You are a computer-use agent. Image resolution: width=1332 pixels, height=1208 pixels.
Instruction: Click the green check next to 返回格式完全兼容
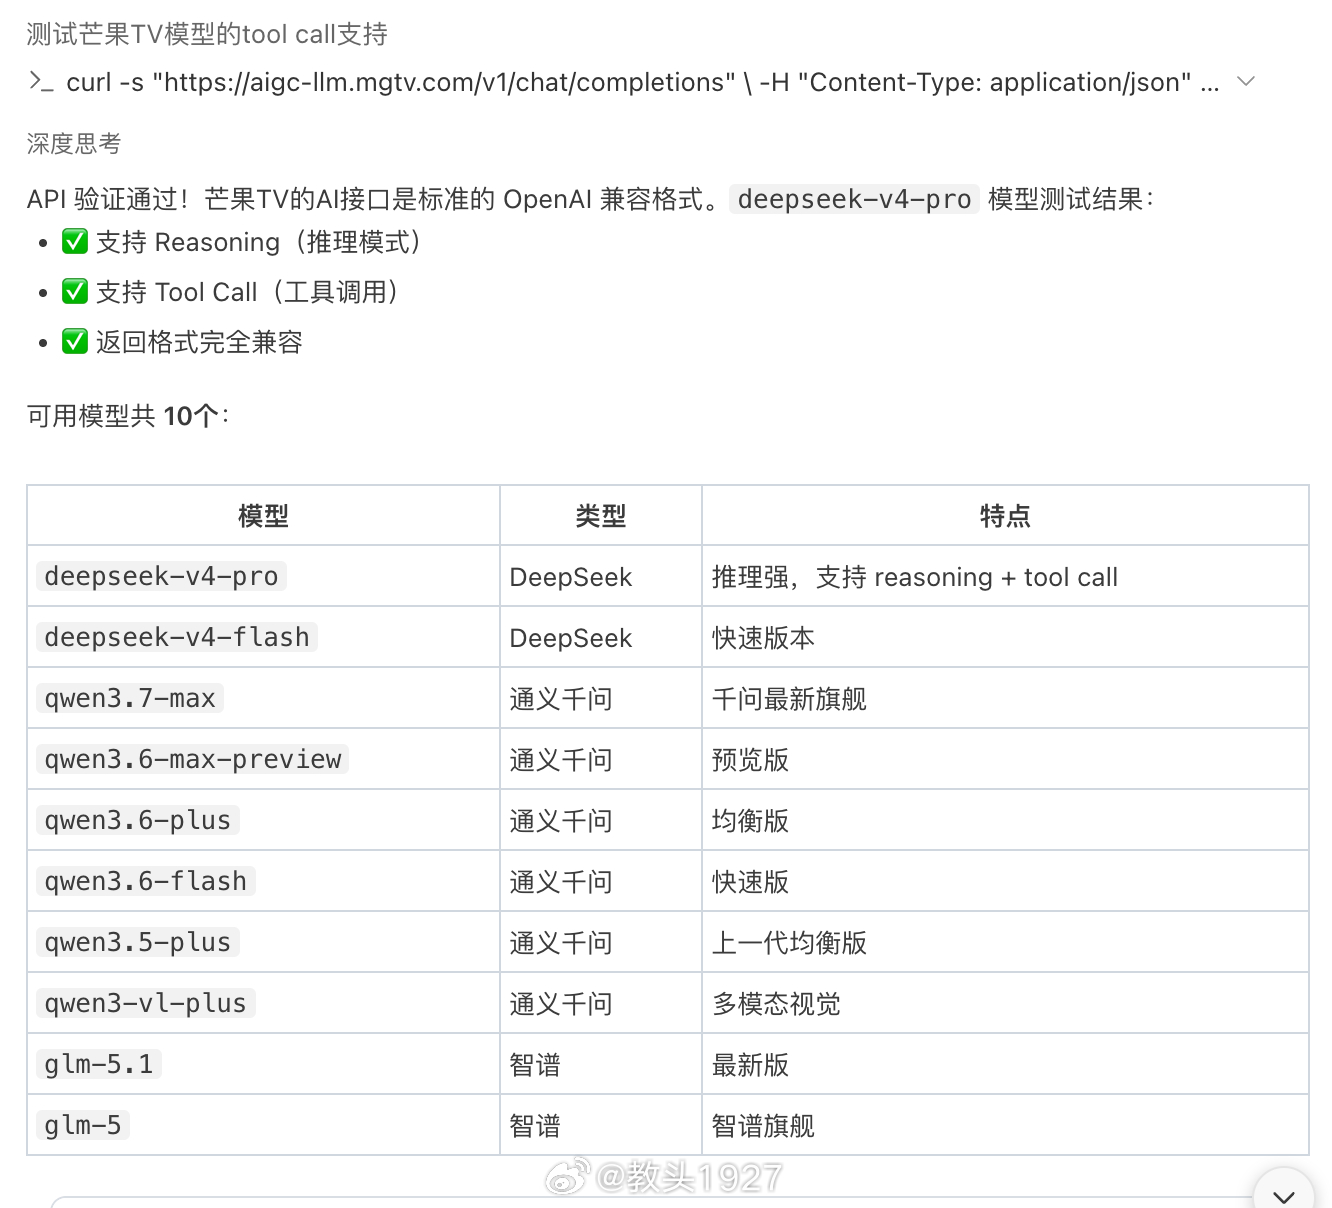(x=75, y=341)
